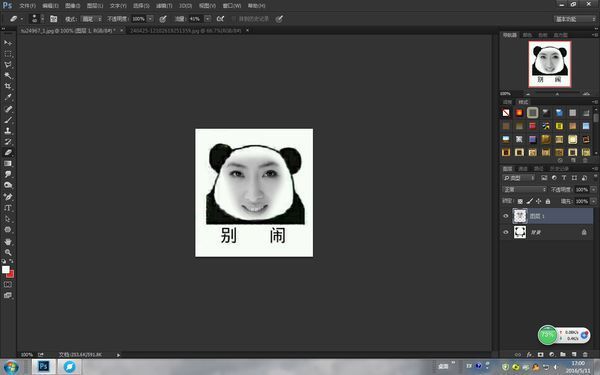The image size is (600, 375).
Task: Open the Brush panel from options bar
Action: 54,19
